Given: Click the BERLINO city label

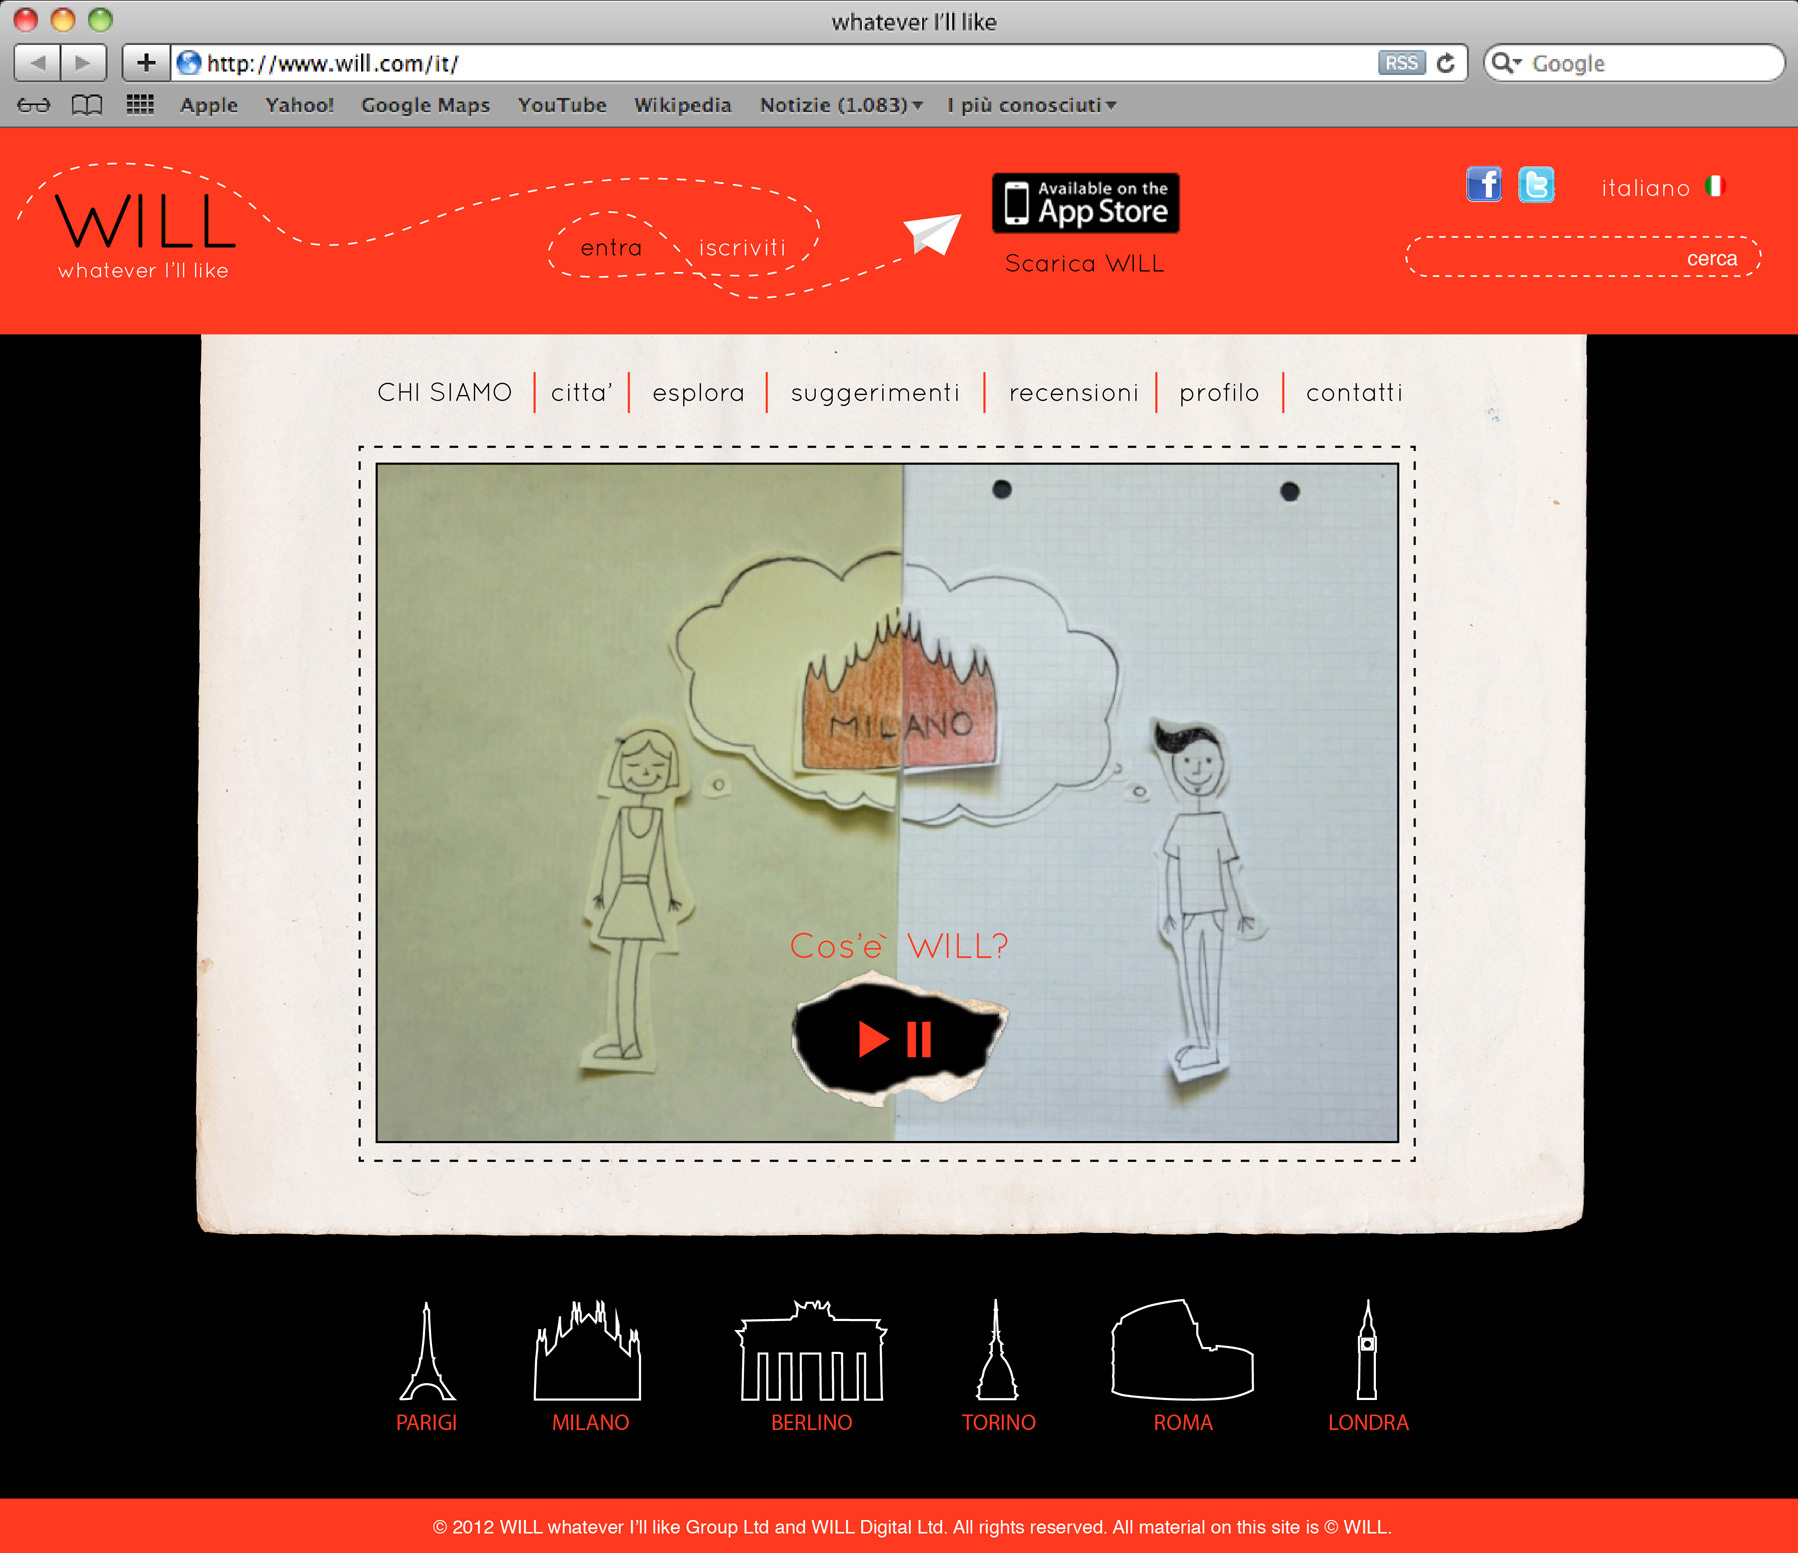Looking at the screenshot, I should pyautogui.click(x=811, y=1422).
